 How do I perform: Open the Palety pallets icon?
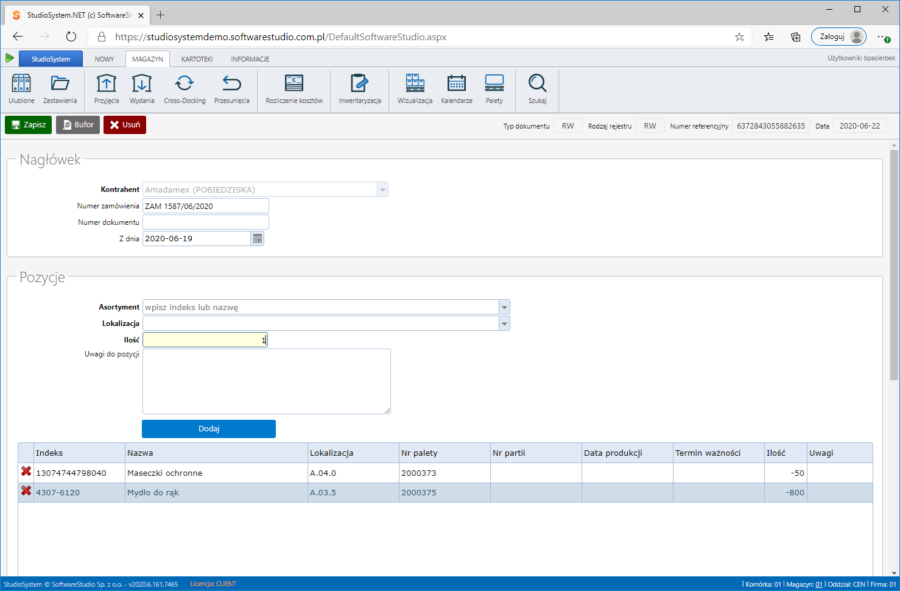click(x=494, y=88)
